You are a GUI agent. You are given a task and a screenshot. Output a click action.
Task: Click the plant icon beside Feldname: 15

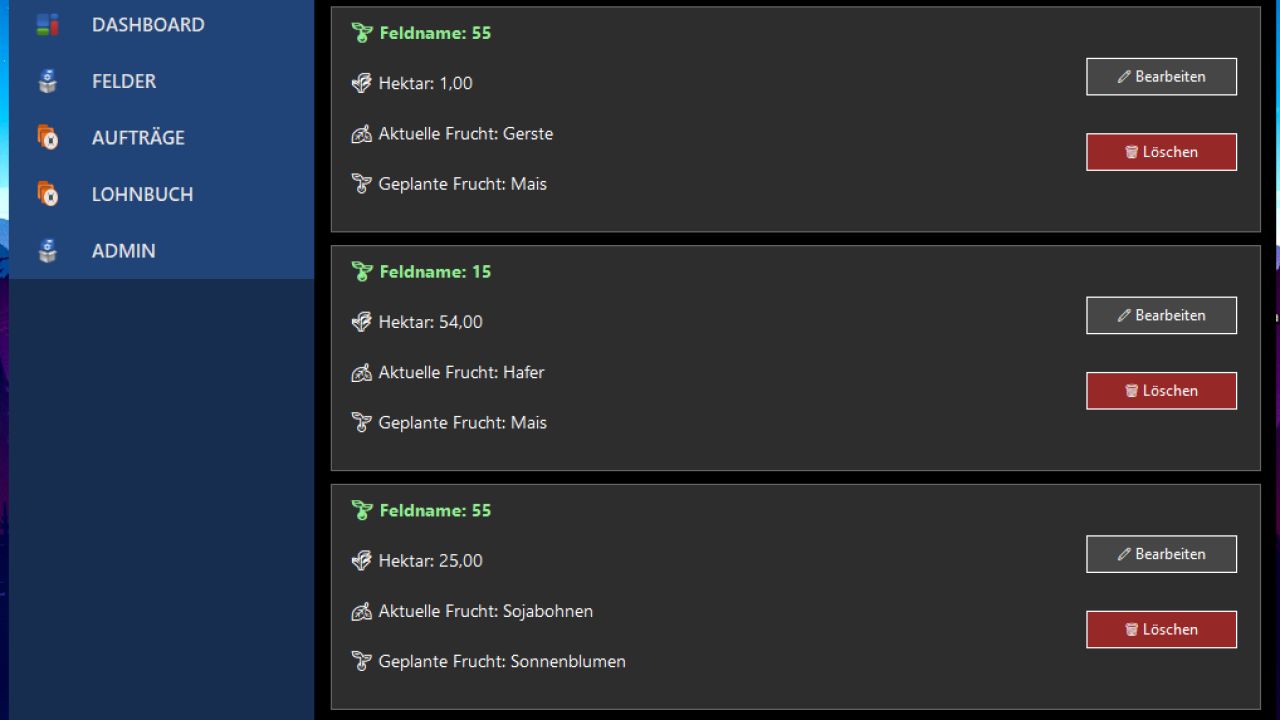(362, 272)
